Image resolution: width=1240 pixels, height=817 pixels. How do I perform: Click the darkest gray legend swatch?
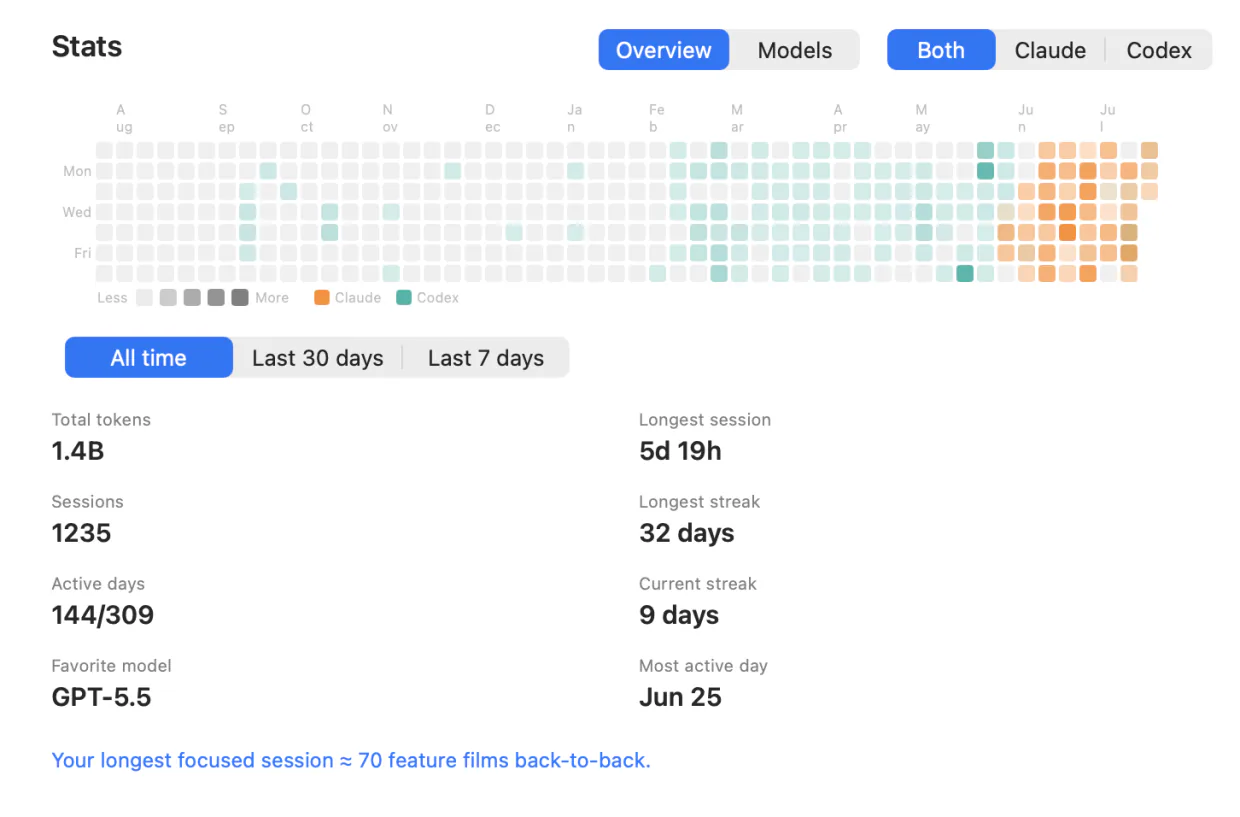pos(240,297)
